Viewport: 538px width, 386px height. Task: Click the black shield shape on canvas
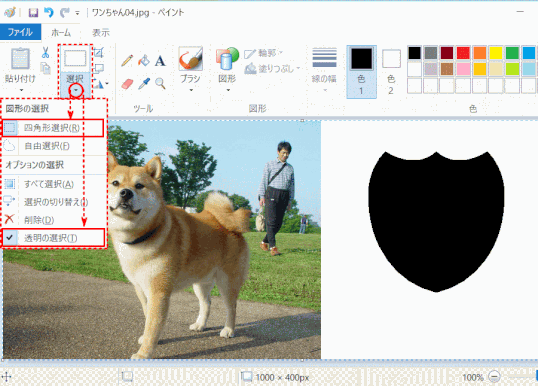(x=436, y=222)
